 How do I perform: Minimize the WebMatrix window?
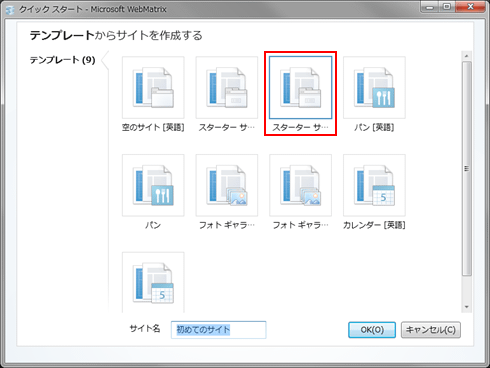[430, 7]
